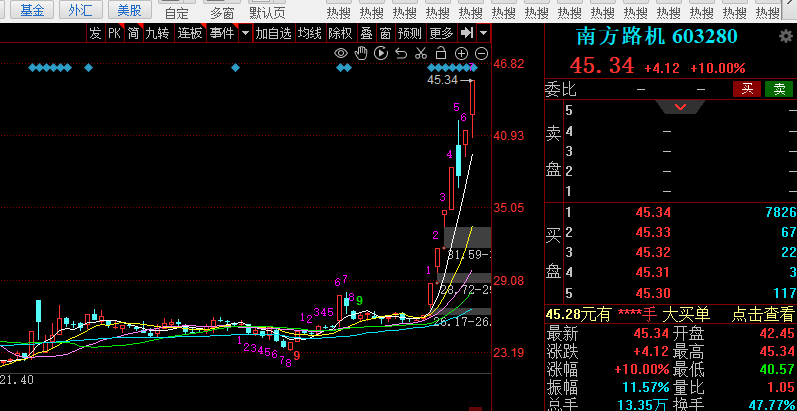Switch to the 外汇 tab

(80, 10)
